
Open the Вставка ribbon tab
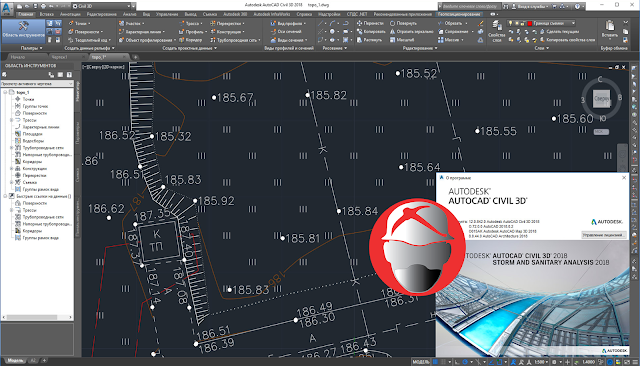47,14
